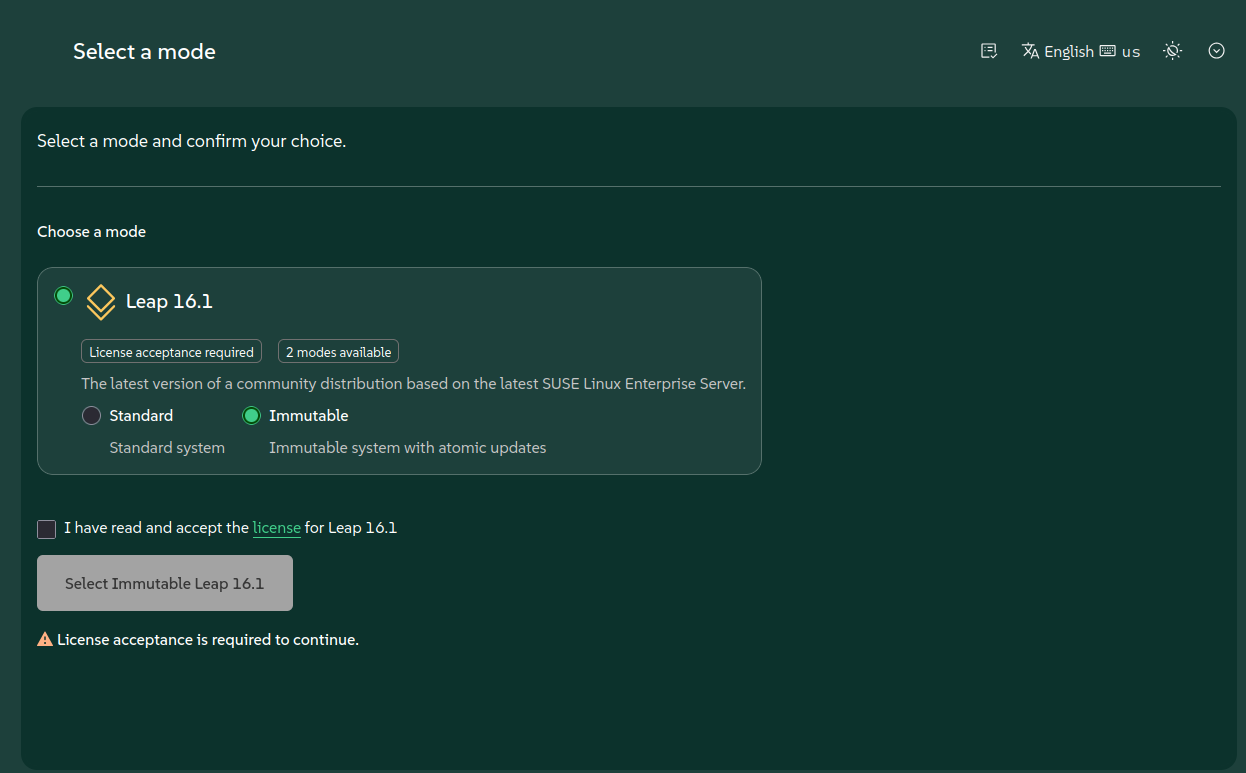Click the community distribution description text
Screen dimensions: 1246x773
tap(414, 384)
